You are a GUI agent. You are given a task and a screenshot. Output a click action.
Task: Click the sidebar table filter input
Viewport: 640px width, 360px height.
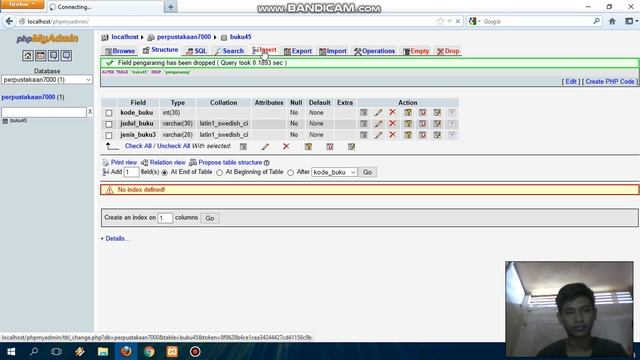tap(44, 112)
